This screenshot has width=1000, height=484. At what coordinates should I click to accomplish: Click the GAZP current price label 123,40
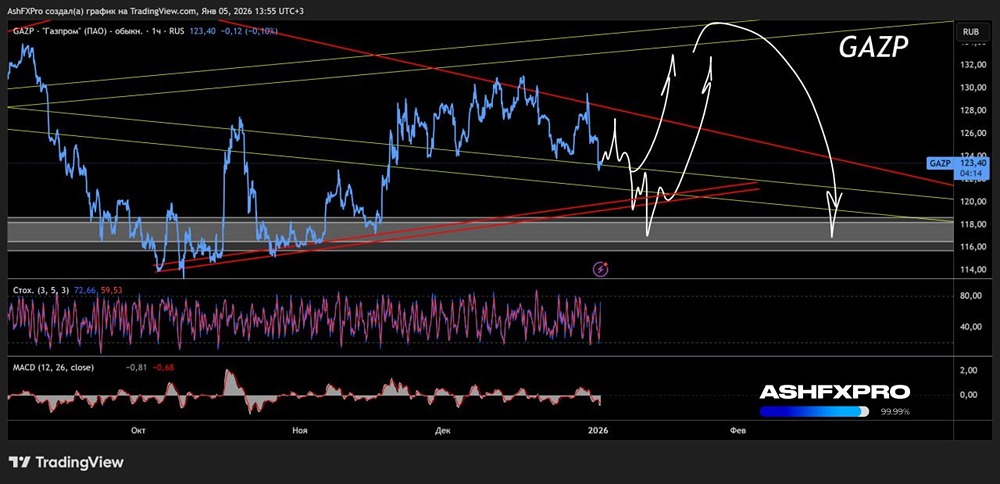pyautogui.click(x=973, y=163)
